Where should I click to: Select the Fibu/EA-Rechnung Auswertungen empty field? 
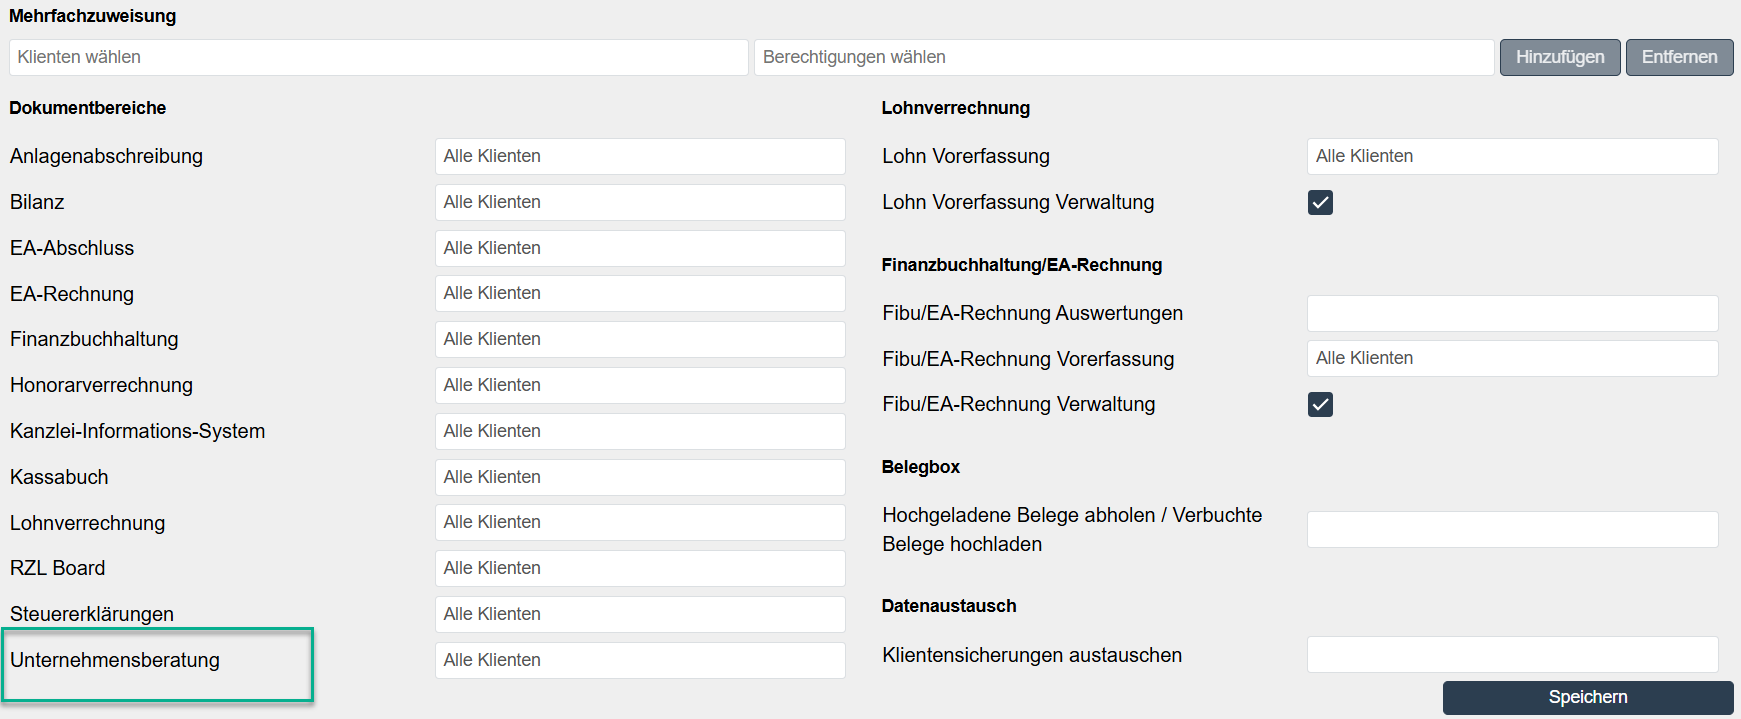[x=1512, y=314]
